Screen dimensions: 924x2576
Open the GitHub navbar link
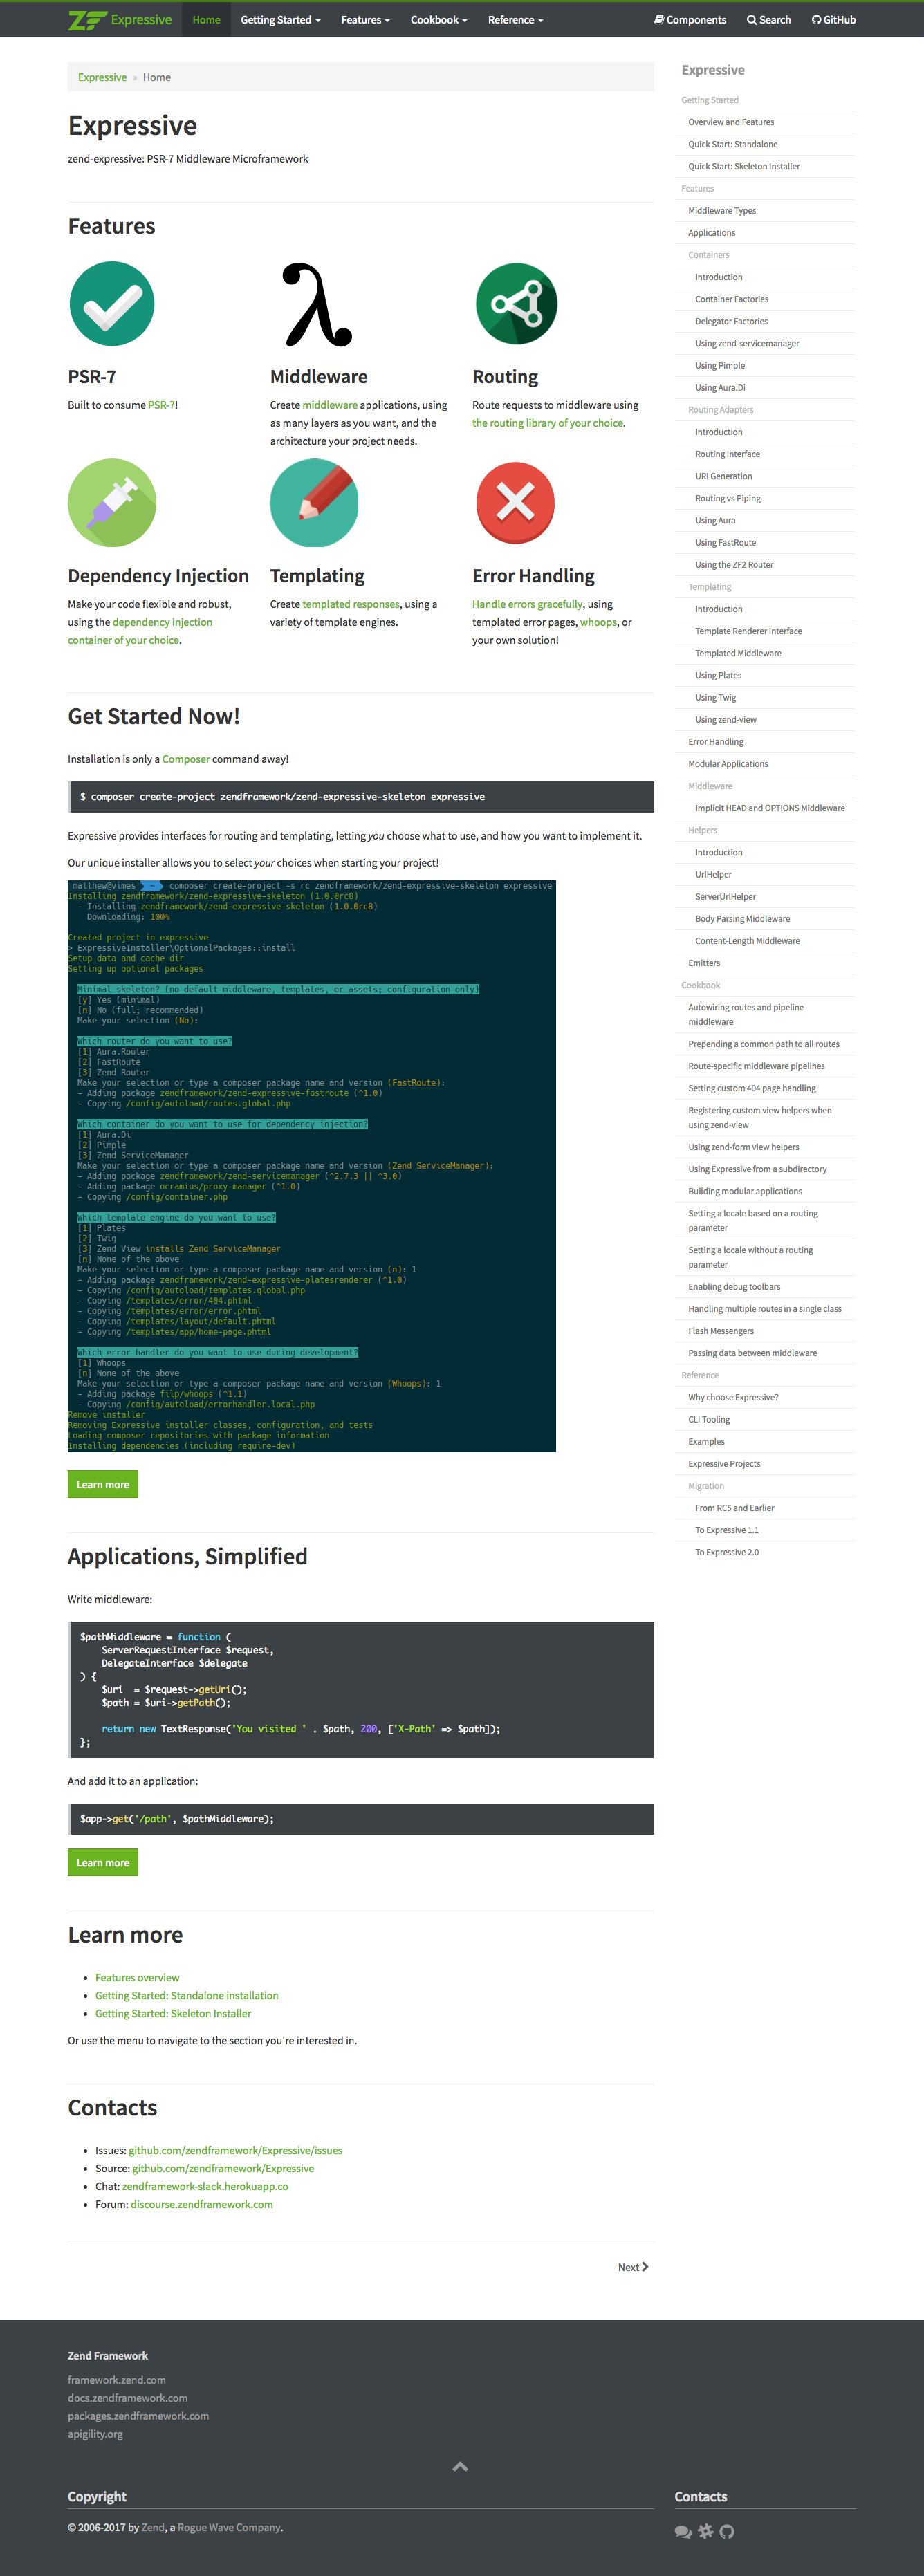click(x=833, y=19)
